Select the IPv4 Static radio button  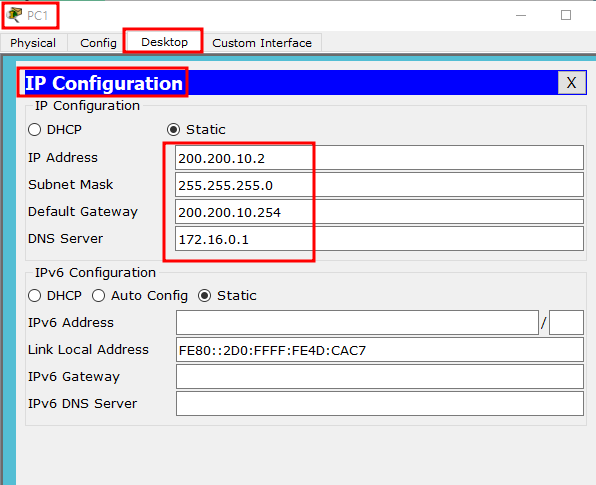[x=173, y=130]
